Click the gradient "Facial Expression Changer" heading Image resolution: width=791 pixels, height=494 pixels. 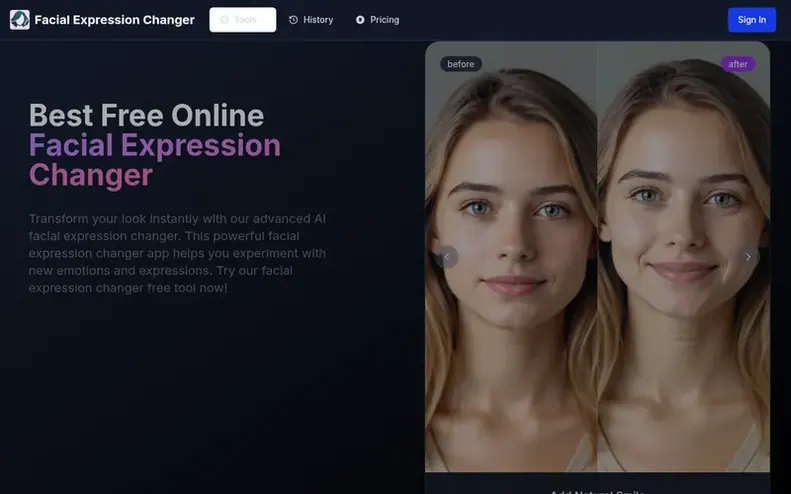[154, 160]
